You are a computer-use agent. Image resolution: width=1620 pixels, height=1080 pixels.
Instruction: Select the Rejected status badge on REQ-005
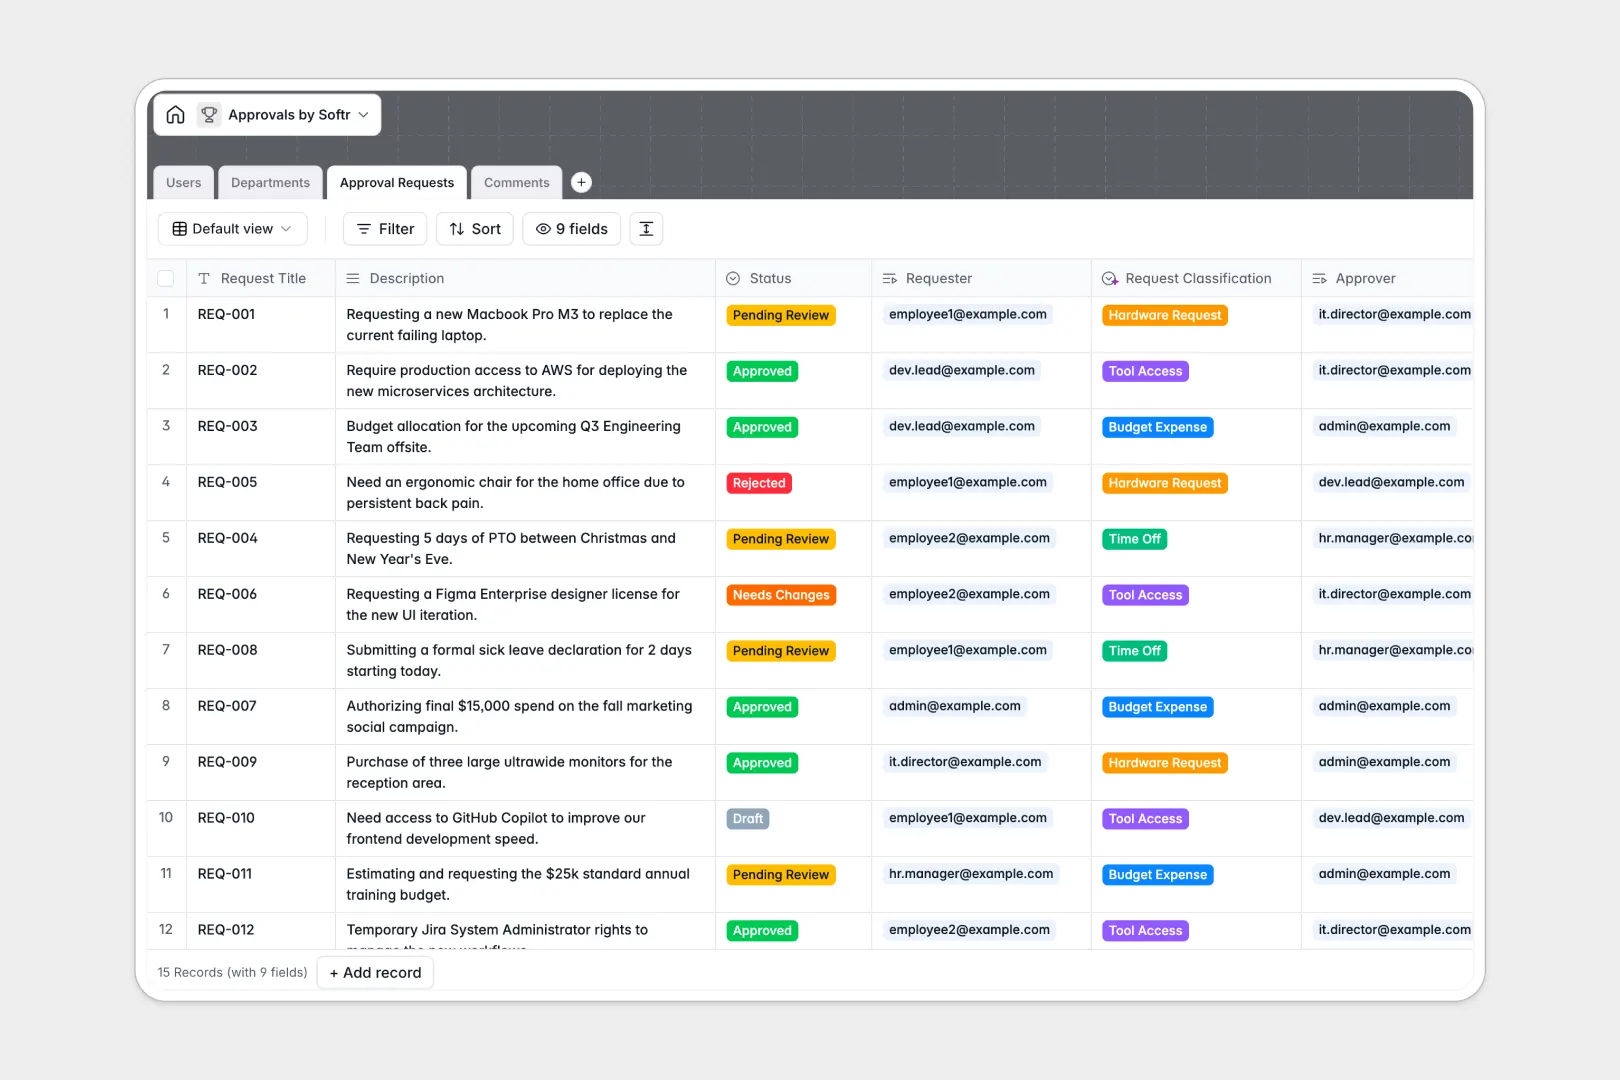759,482
